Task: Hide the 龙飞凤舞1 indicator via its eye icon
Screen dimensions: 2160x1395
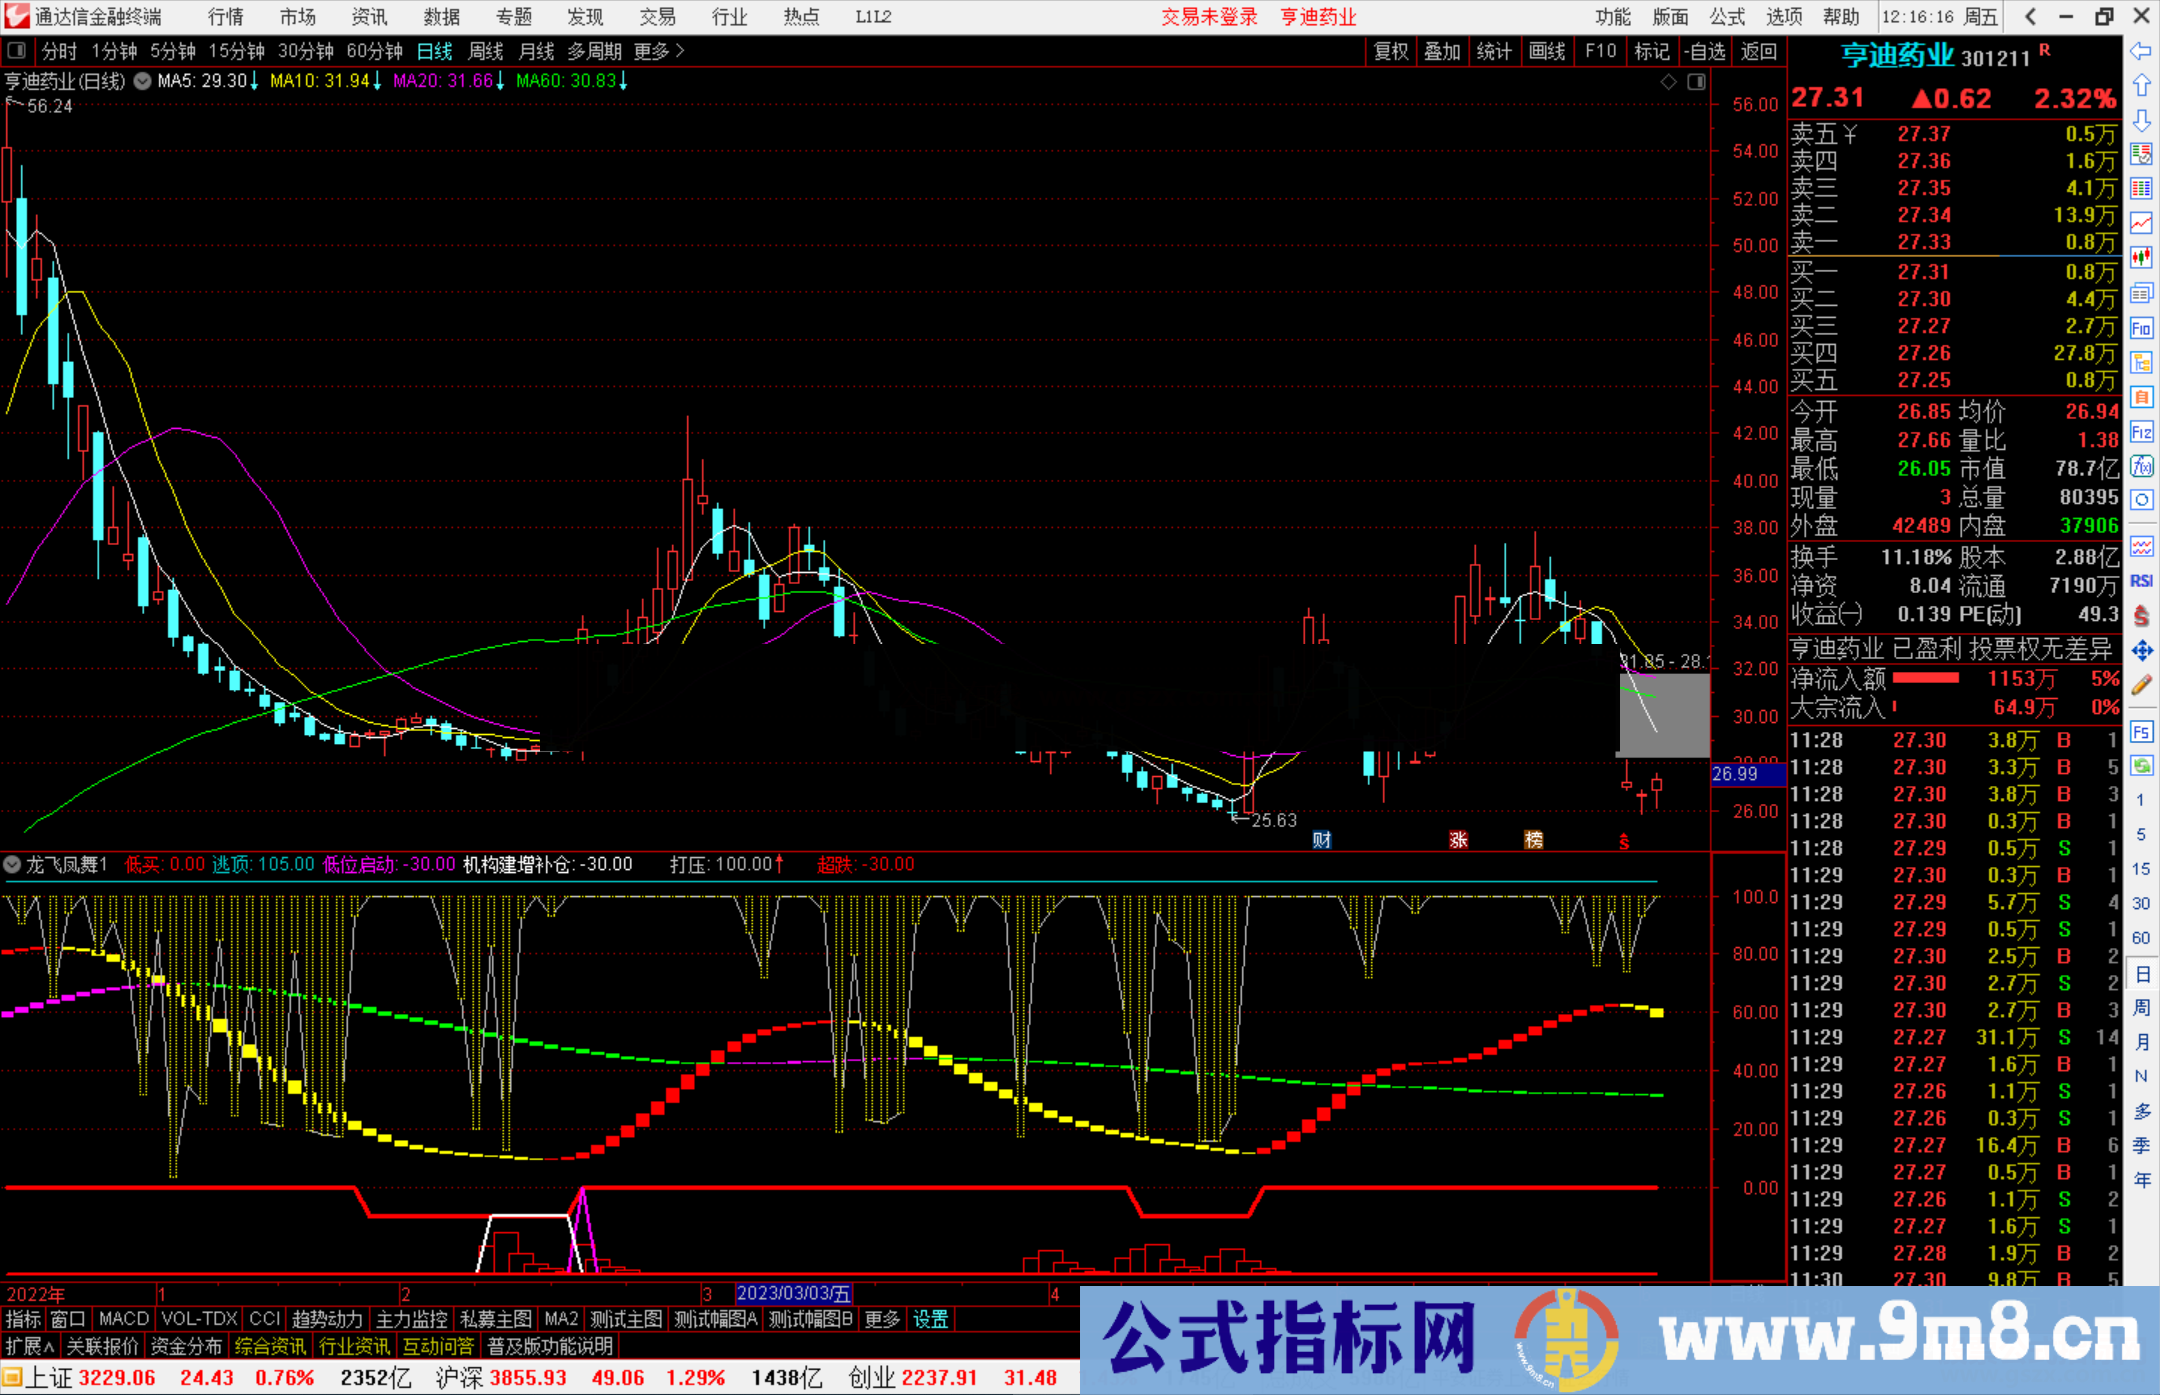Action: [13, 864]
